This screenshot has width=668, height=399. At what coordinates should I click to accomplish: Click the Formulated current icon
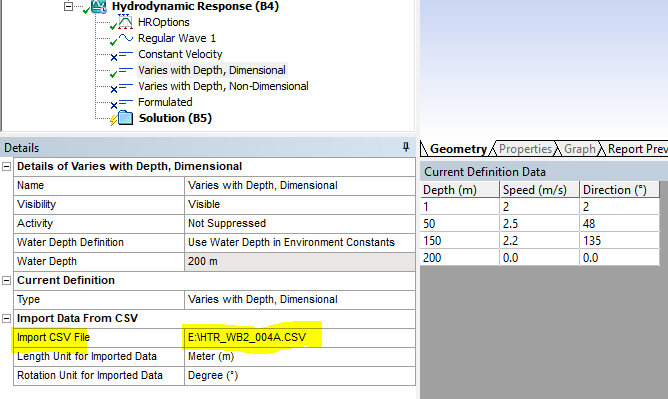click(126, 102)
